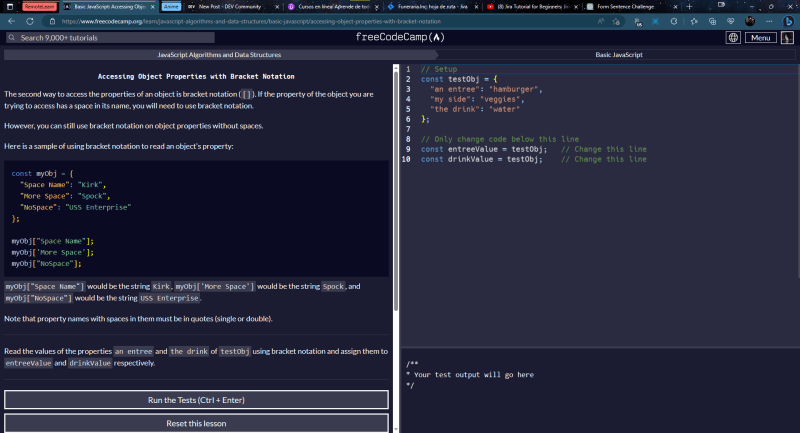This screenshot has height=433, width=800.
Task: View site info via the padlock icon
Action: click(52, 21)
